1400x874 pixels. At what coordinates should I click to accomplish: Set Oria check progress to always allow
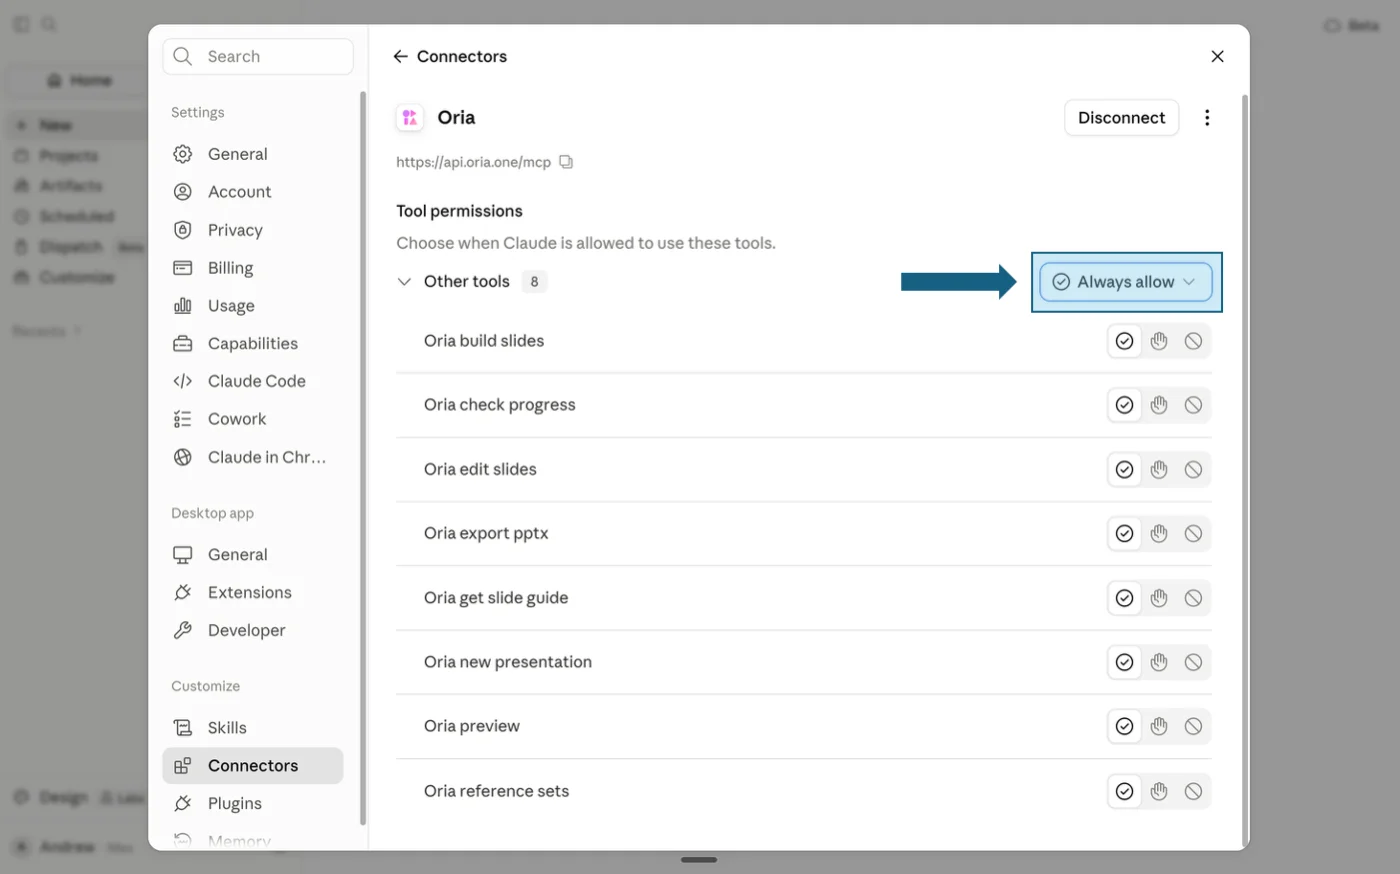1125,405
